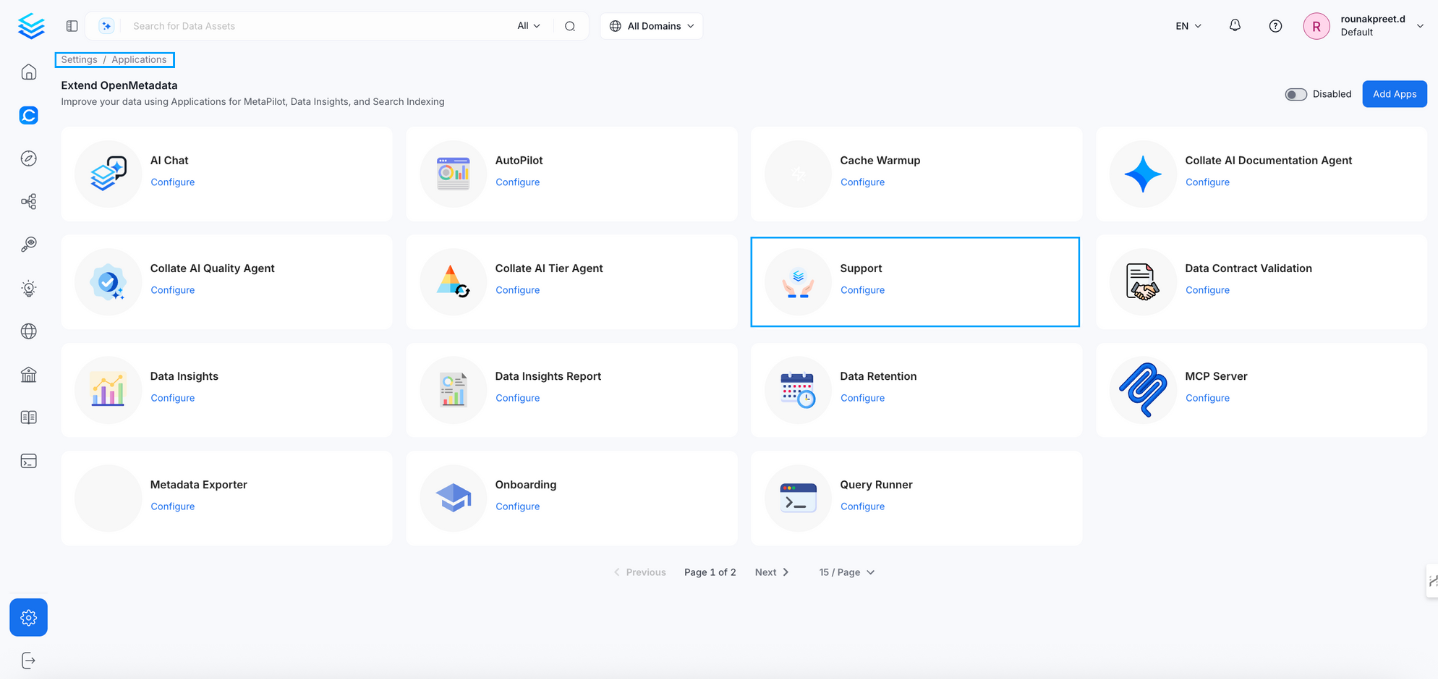Open the help question-mark icon

(1275, 25)
